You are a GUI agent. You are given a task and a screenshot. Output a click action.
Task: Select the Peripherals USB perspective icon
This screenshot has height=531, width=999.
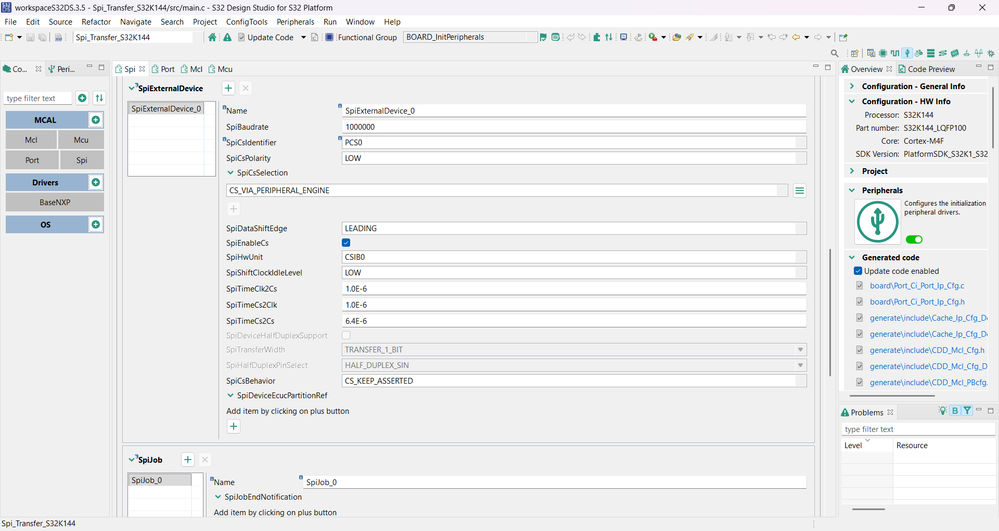click(907, 54)
